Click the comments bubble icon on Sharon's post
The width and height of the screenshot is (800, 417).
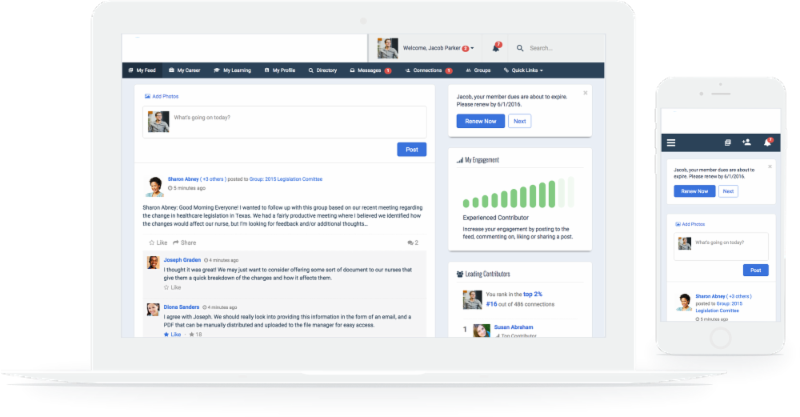[x=412, y=243]
